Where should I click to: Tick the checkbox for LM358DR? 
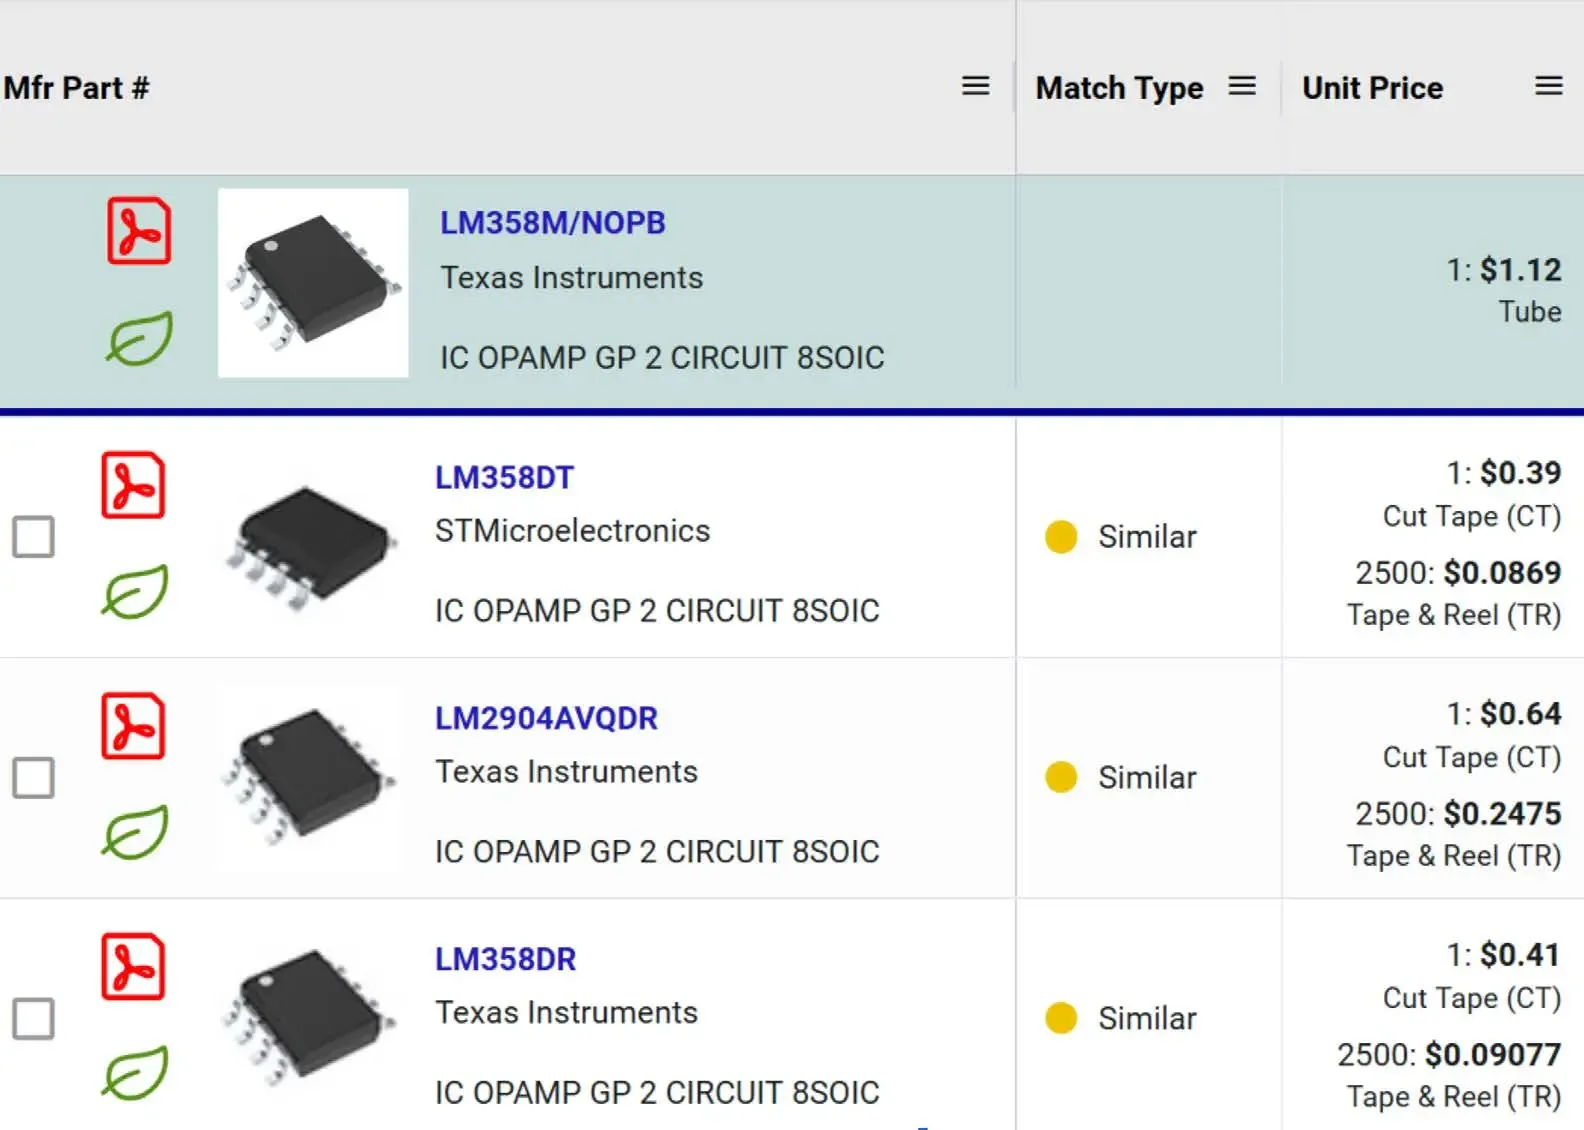click(x=33, y=1019)
